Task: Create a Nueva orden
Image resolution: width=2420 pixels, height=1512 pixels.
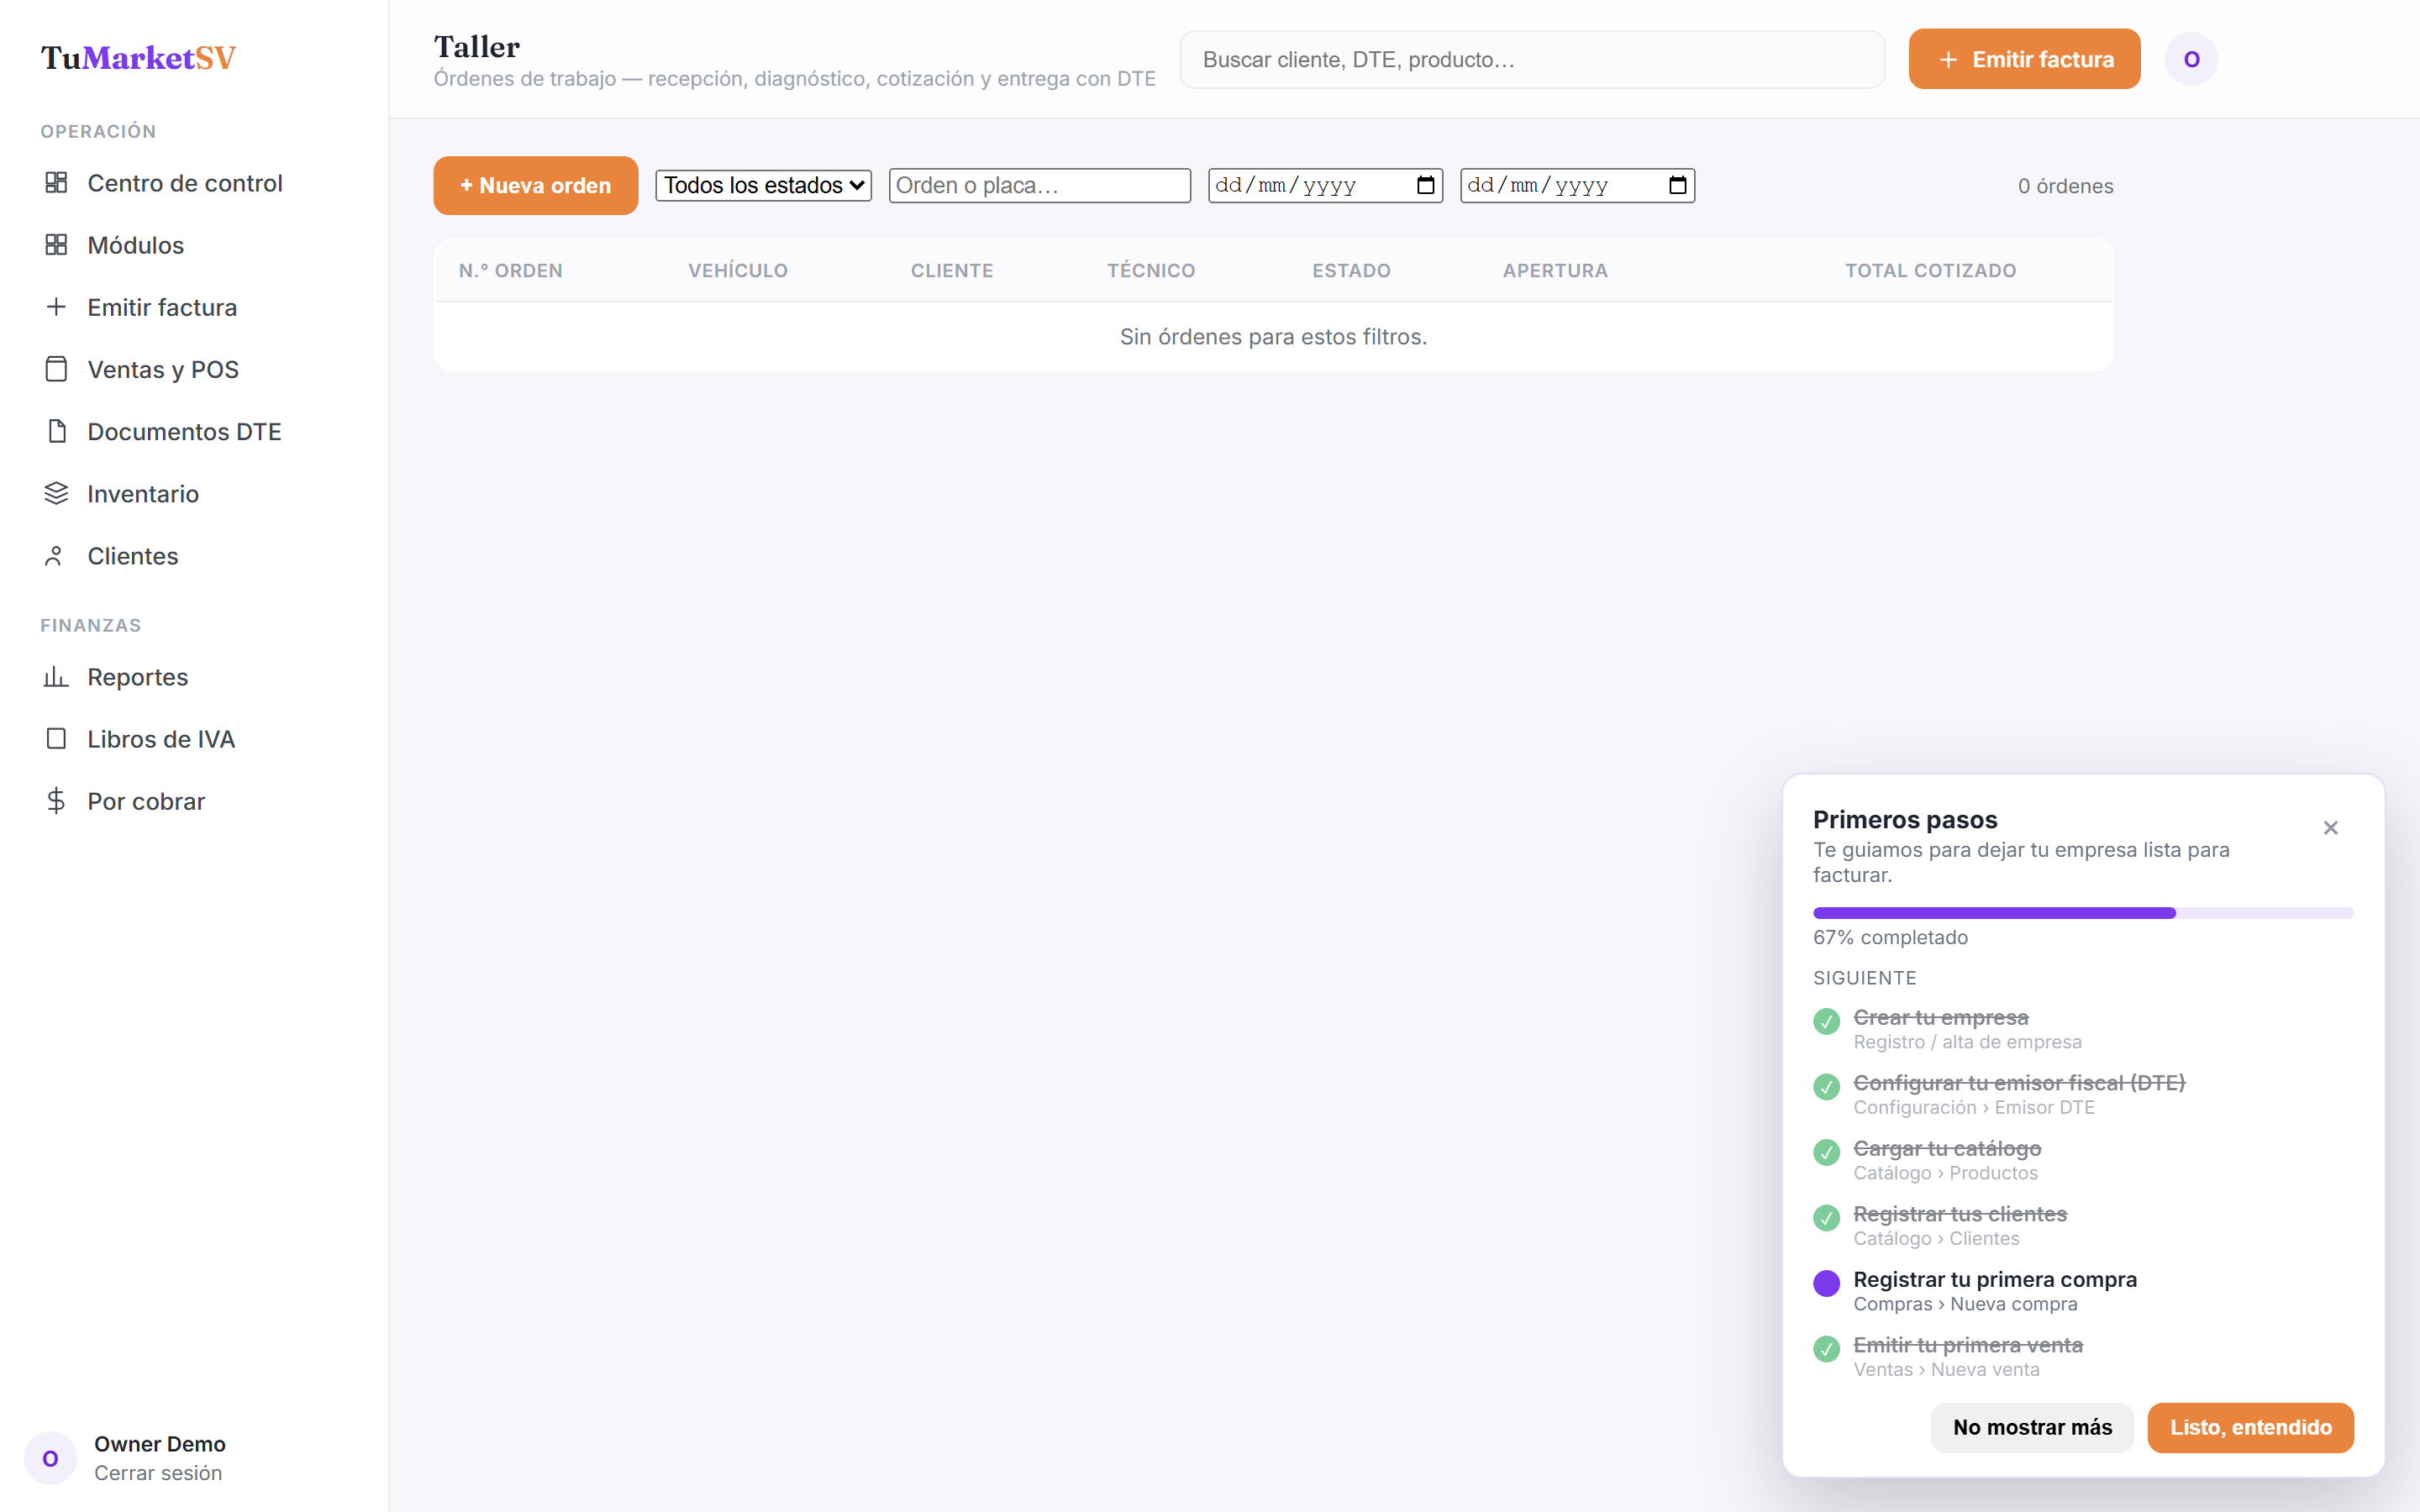Action: 535,185
